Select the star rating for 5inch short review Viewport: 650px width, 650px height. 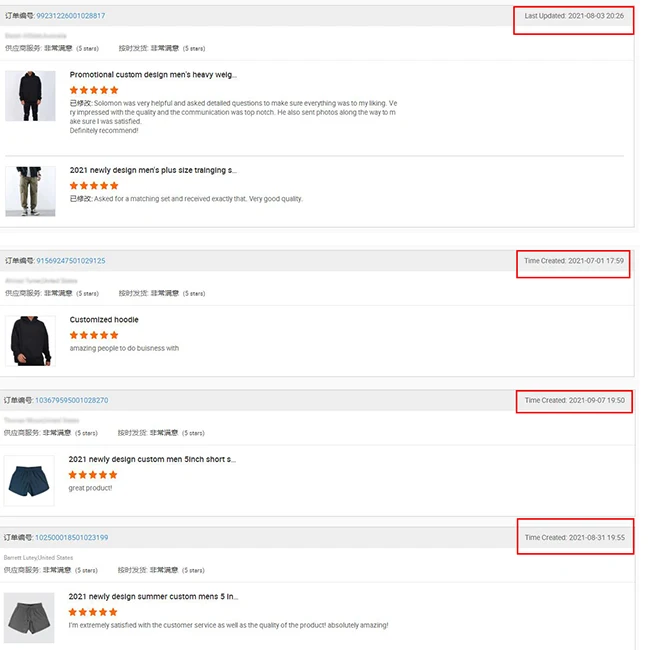(94, 475)
